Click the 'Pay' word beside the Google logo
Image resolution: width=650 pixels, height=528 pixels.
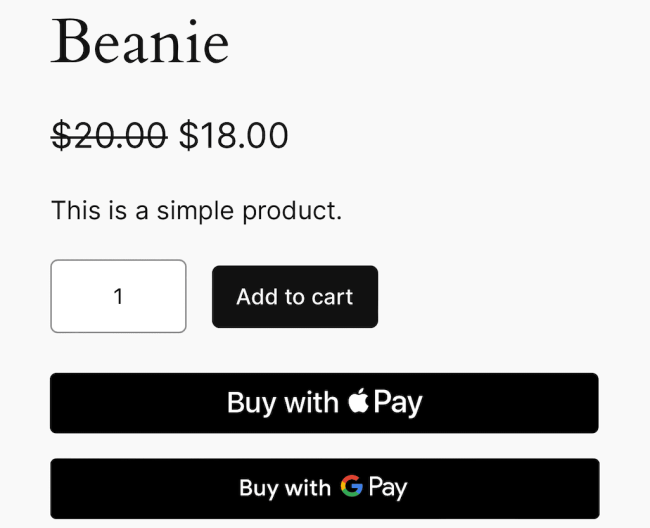388,488
